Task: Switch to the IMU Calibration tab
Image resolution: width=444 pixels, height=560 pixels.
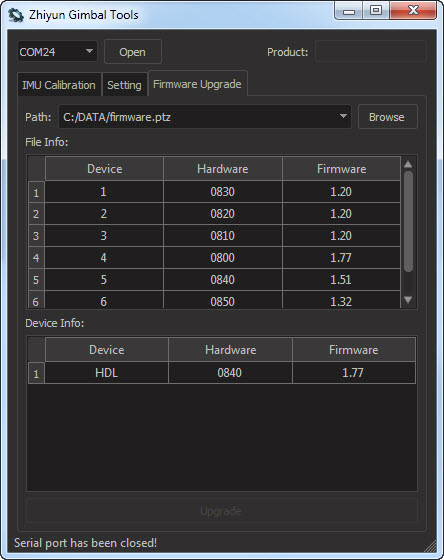Action: point(59,85)
